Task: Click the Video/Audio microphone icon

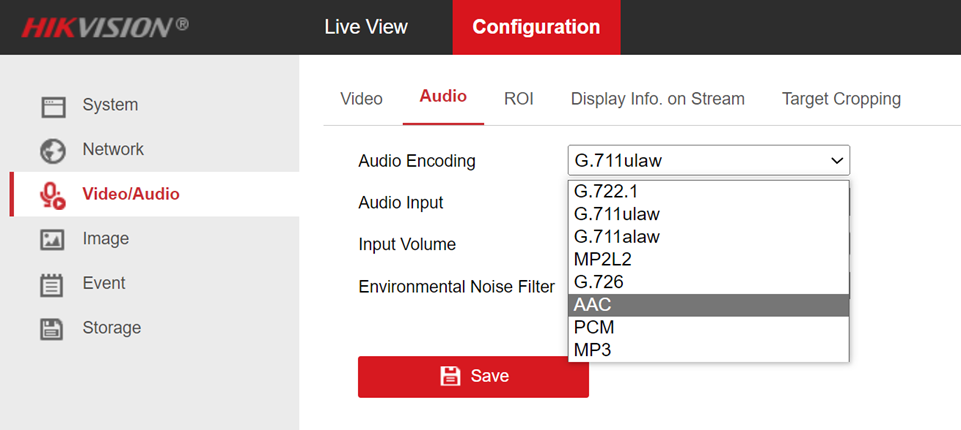Action: pyautogui.click(x=52, y=195)
